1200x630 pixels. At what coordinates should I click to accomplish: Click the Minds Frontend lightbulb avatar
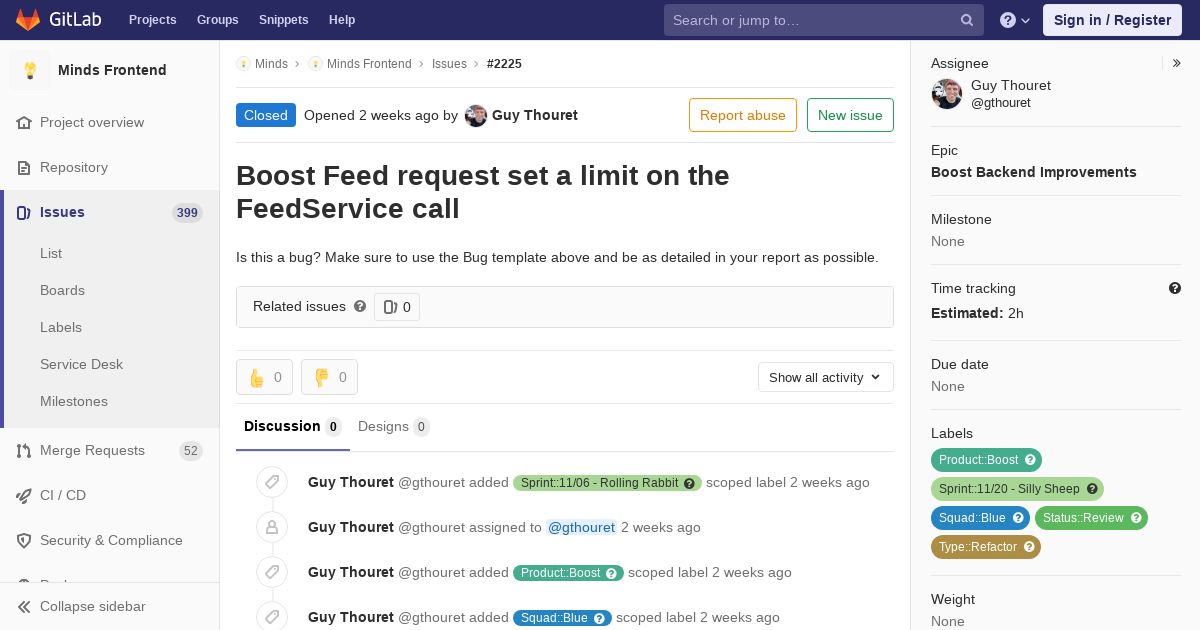tap(30, 70)
